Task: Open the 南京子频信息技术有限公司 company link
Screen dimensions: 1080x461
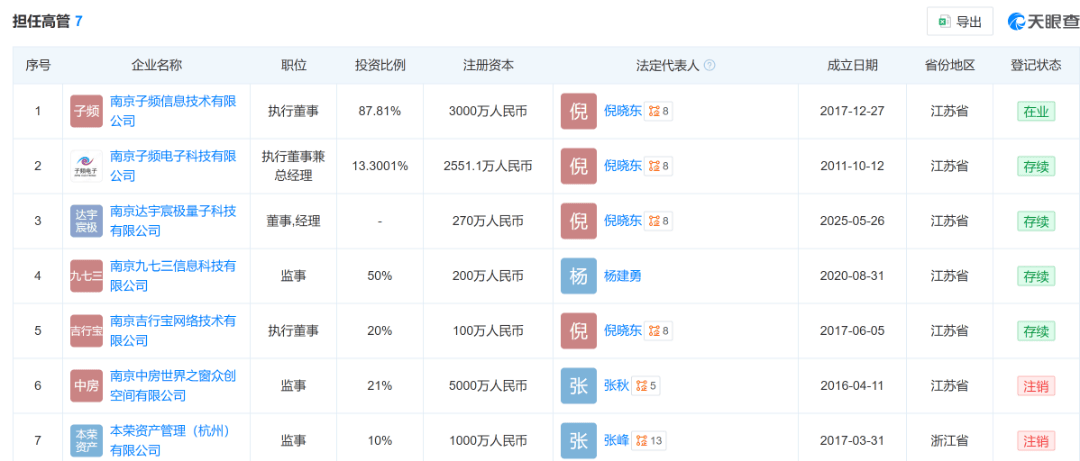Action: pyautogui.click(x=173, y=111)
